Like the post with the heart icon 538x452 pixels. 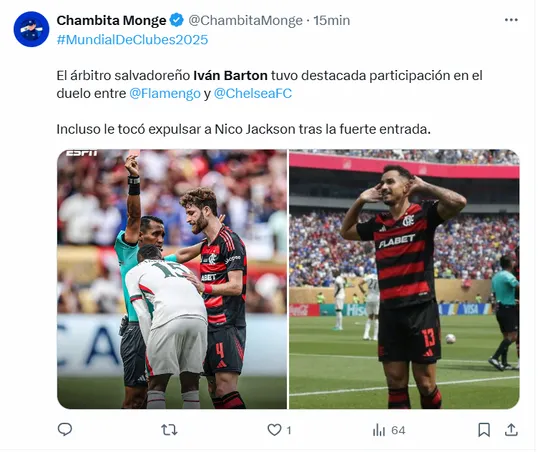click(x=274, y=430)
